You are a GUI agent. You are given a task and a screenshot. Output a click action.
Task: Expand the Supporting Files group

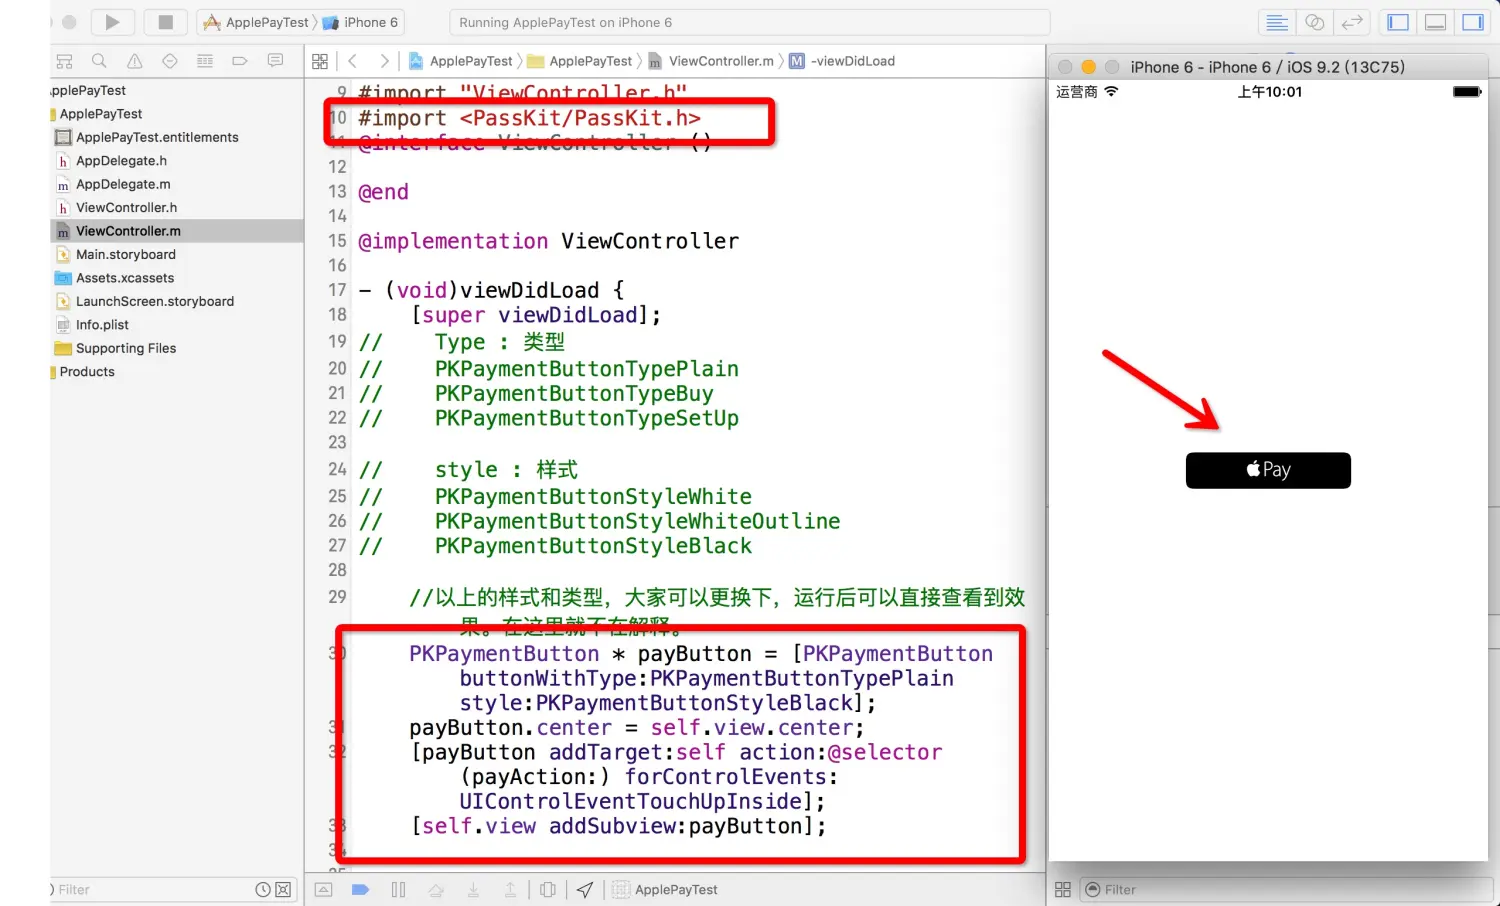tap(125, 348)
